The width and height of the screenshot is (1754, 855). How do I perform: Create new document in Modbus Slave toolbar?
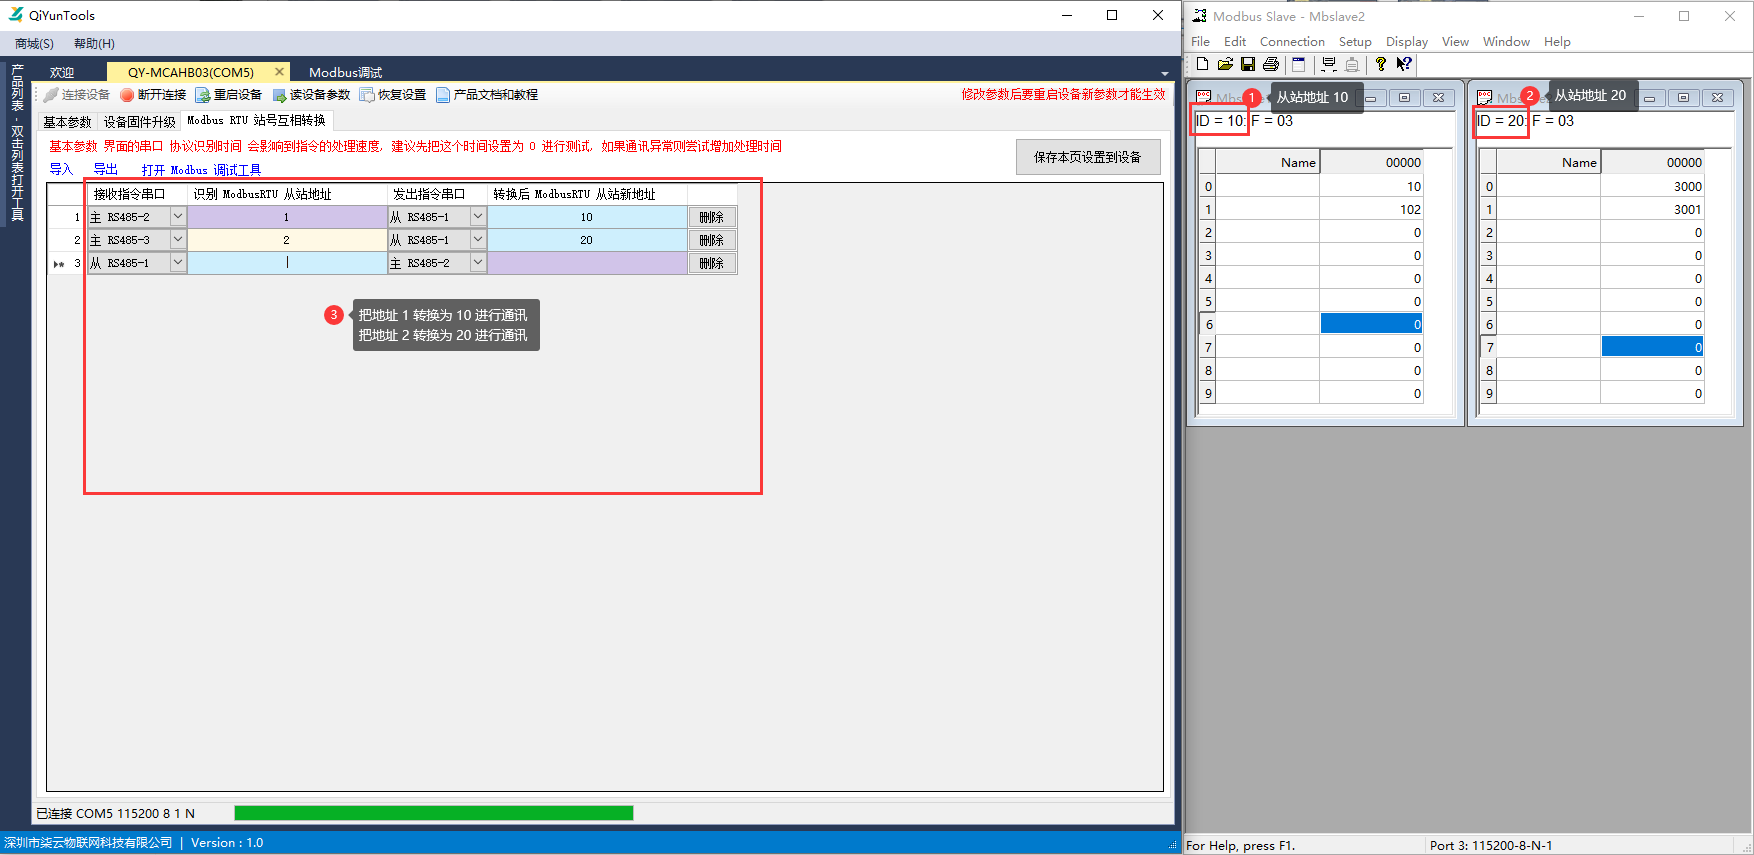tap(1202, 64)
